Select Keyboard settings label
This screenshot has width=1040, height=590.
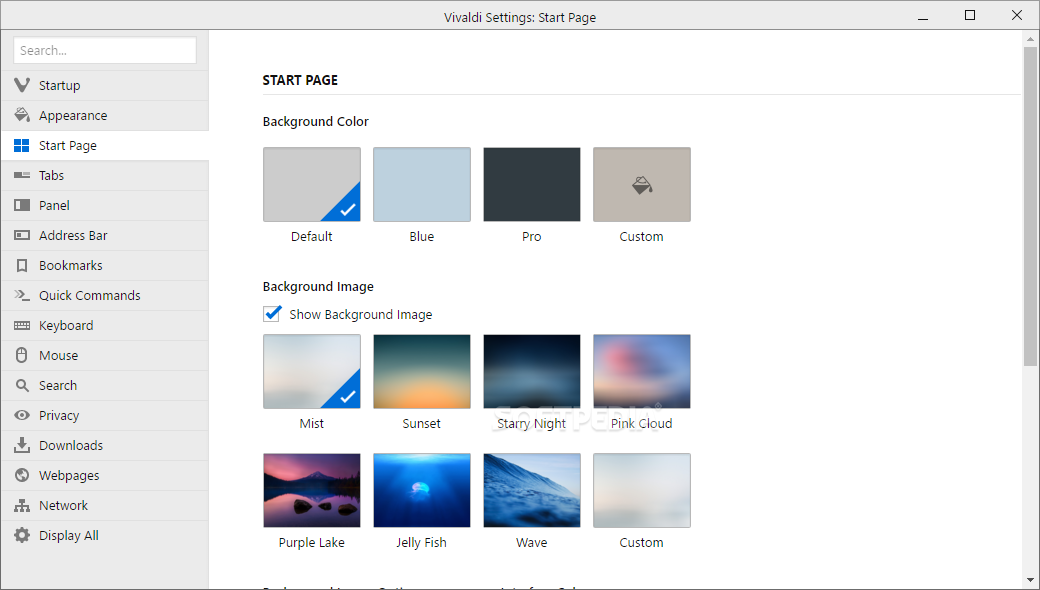pyautogui.click(x=66, y=325)
